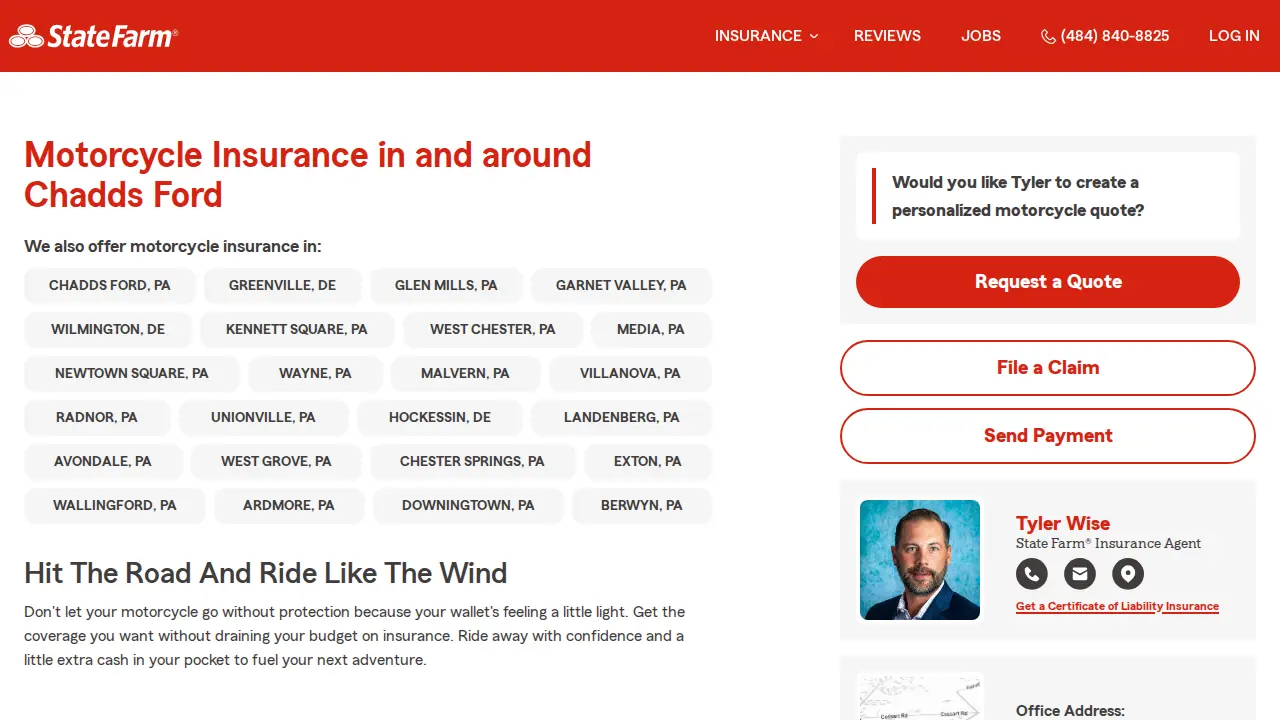Open the office map thumbnail

coord(920,697)
